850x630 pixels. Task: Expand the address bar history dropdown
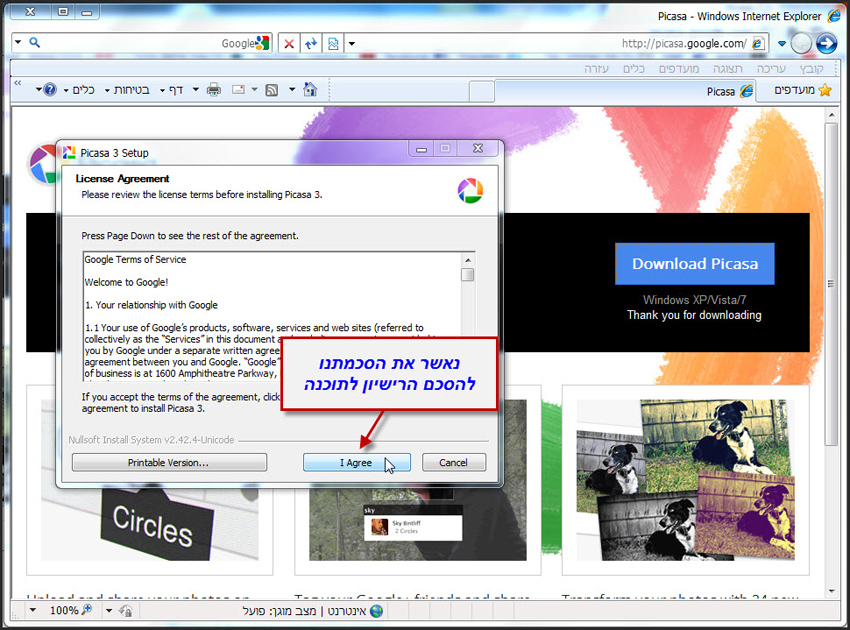click(352, 43)
